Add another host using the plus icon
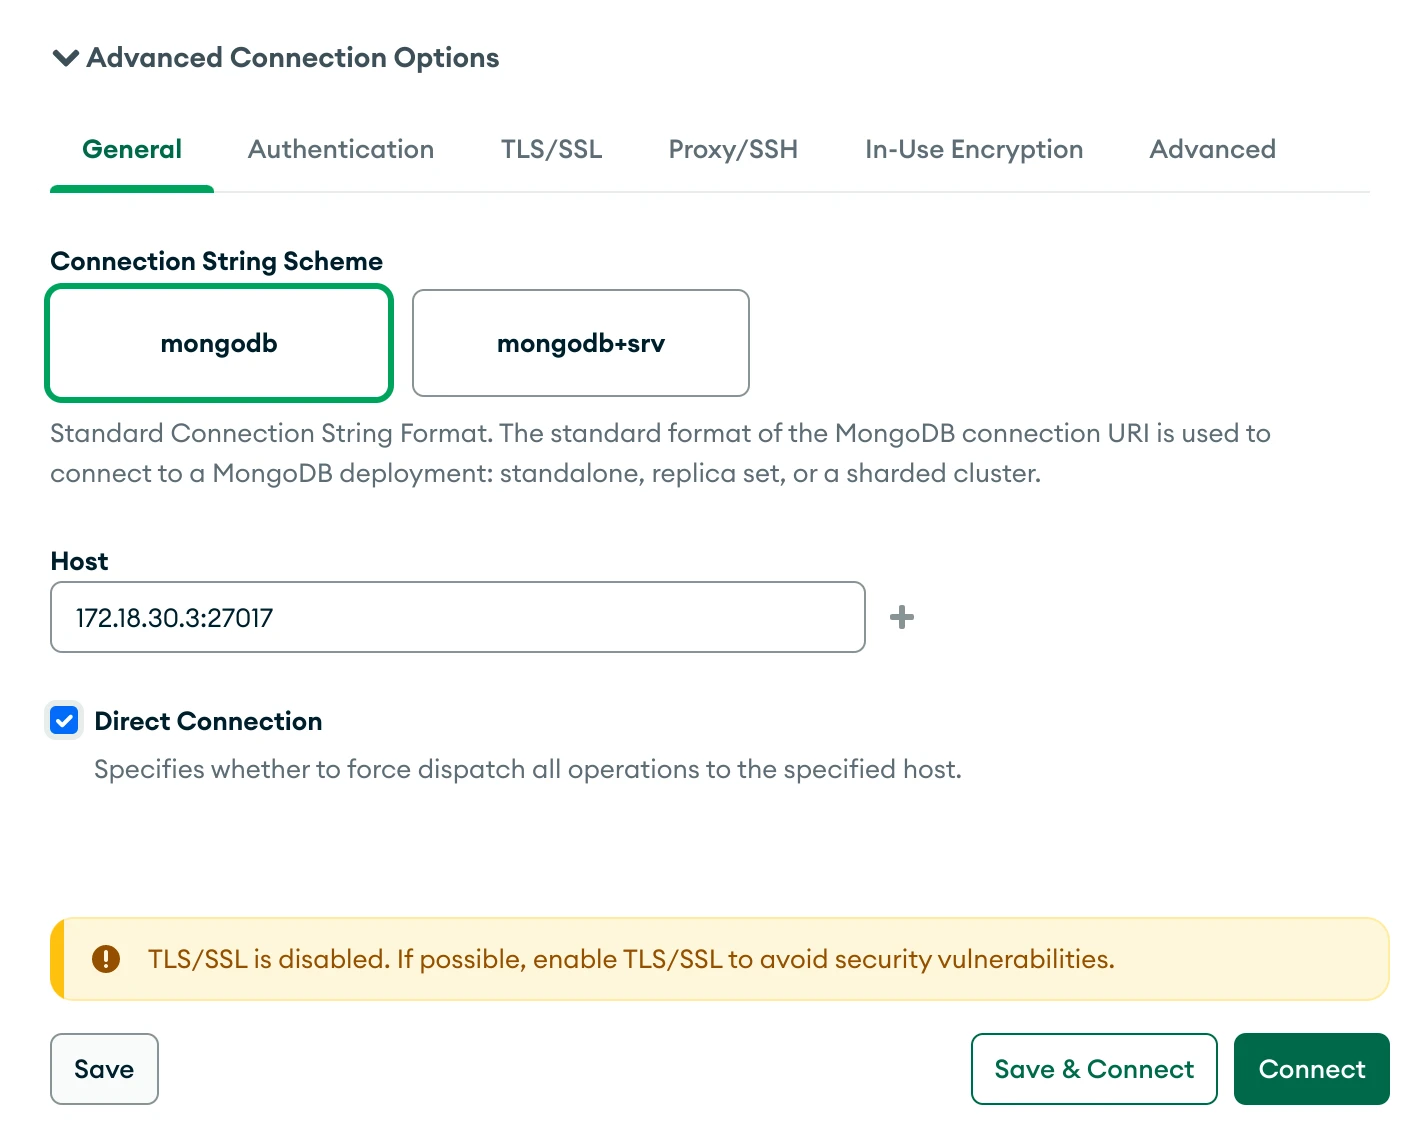The height and width of the screenshot is (1132, 1424). pos(901,617)
